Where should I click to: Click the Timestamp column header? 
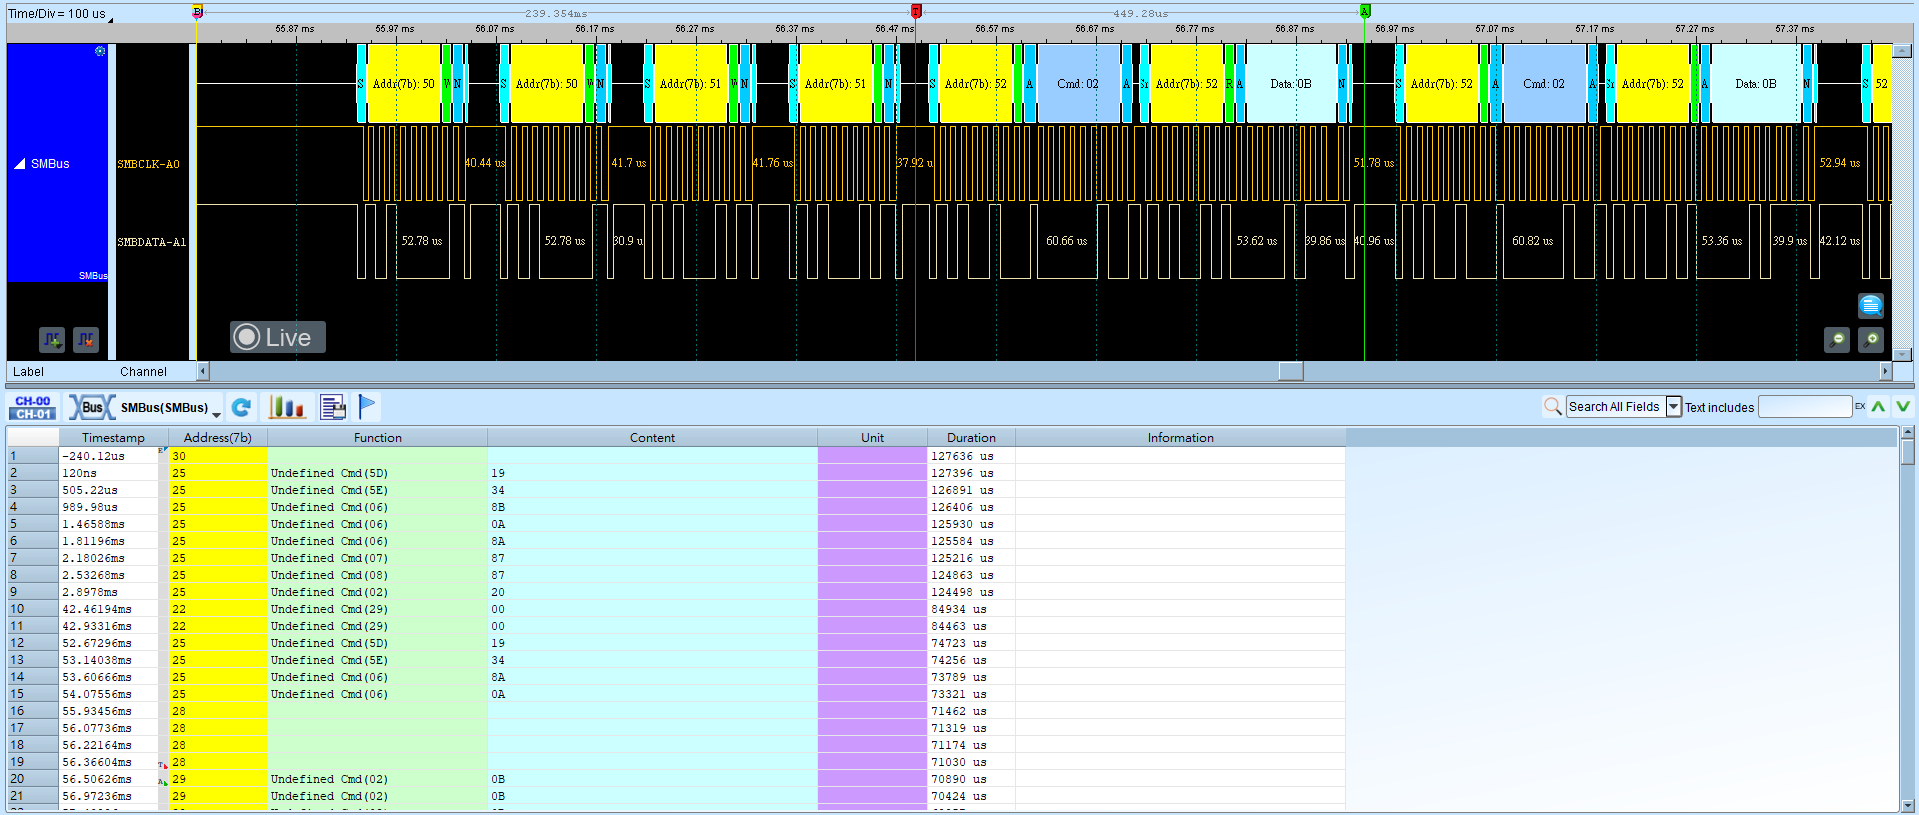point(113,437)
